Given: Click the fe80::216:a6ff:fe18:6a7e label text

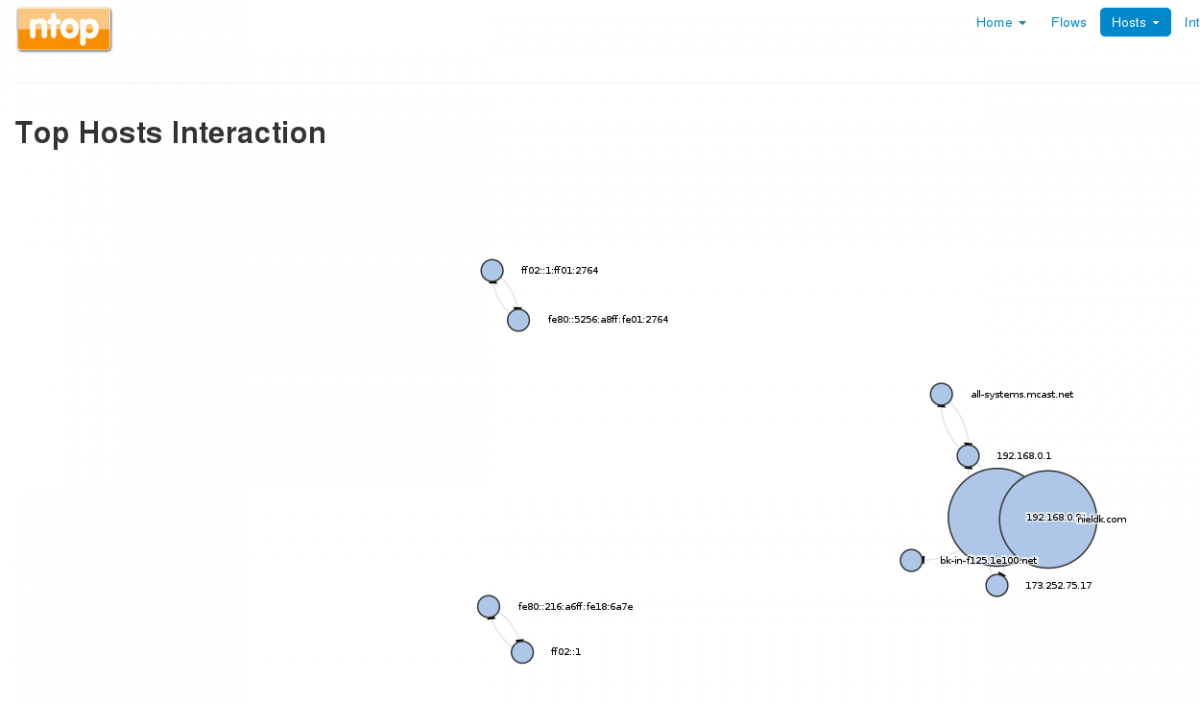Looking at the screenshot, I should tap(575, 606).
